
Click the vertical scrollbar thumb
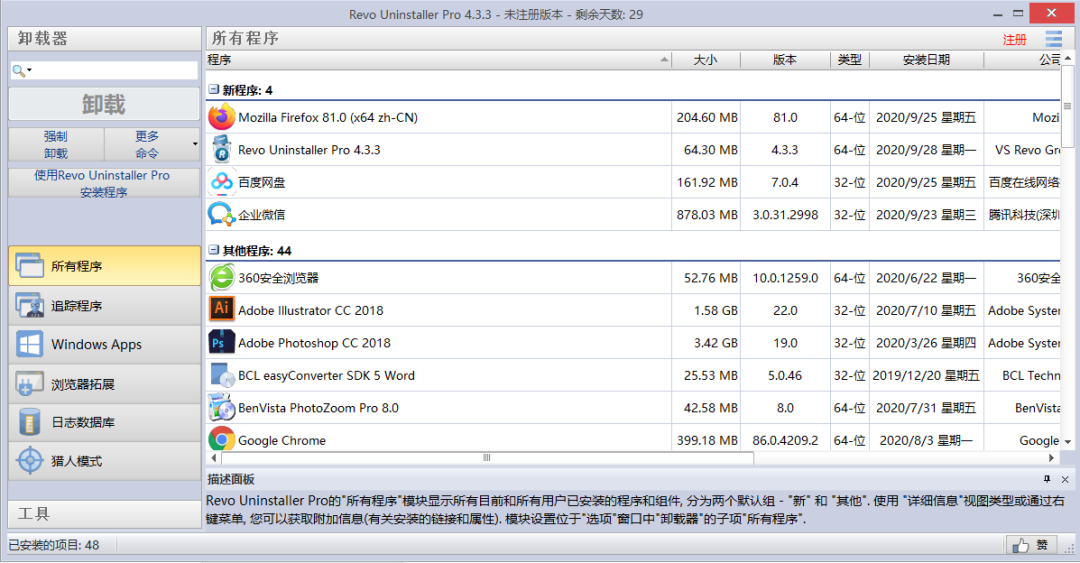click(x=1068, y=106)
